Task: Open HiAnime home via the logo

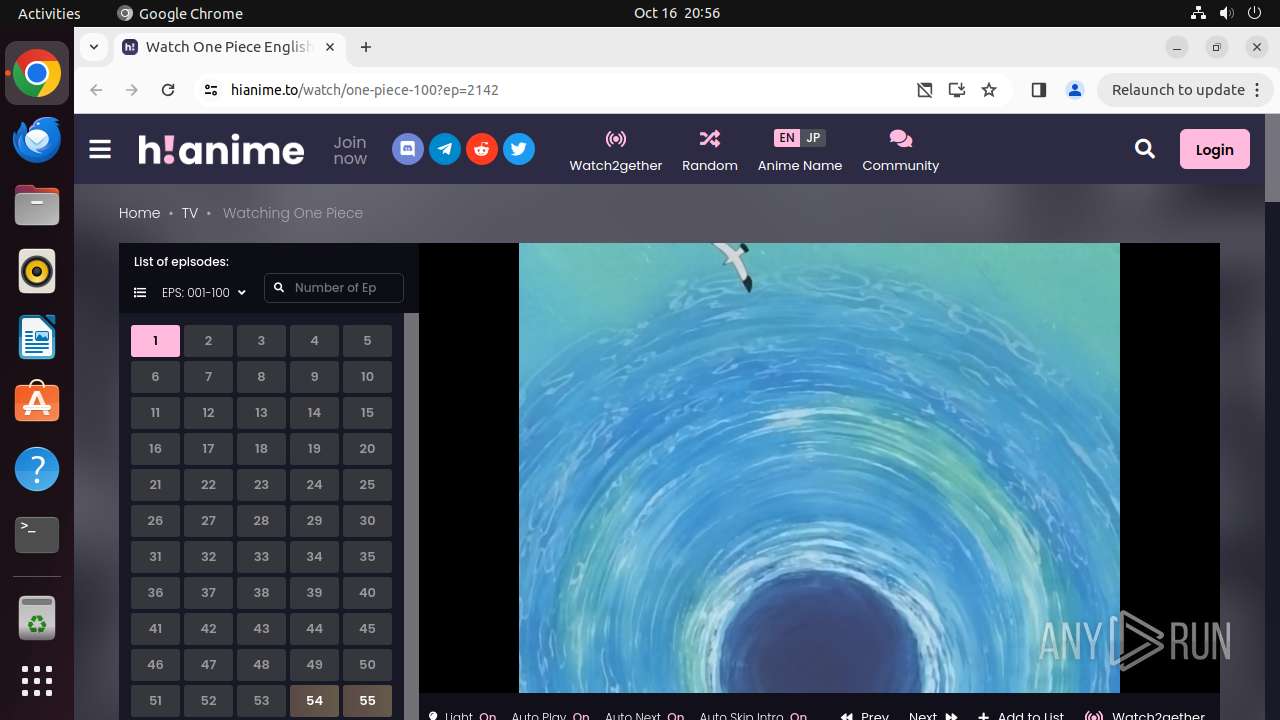Action: point(221,150)
